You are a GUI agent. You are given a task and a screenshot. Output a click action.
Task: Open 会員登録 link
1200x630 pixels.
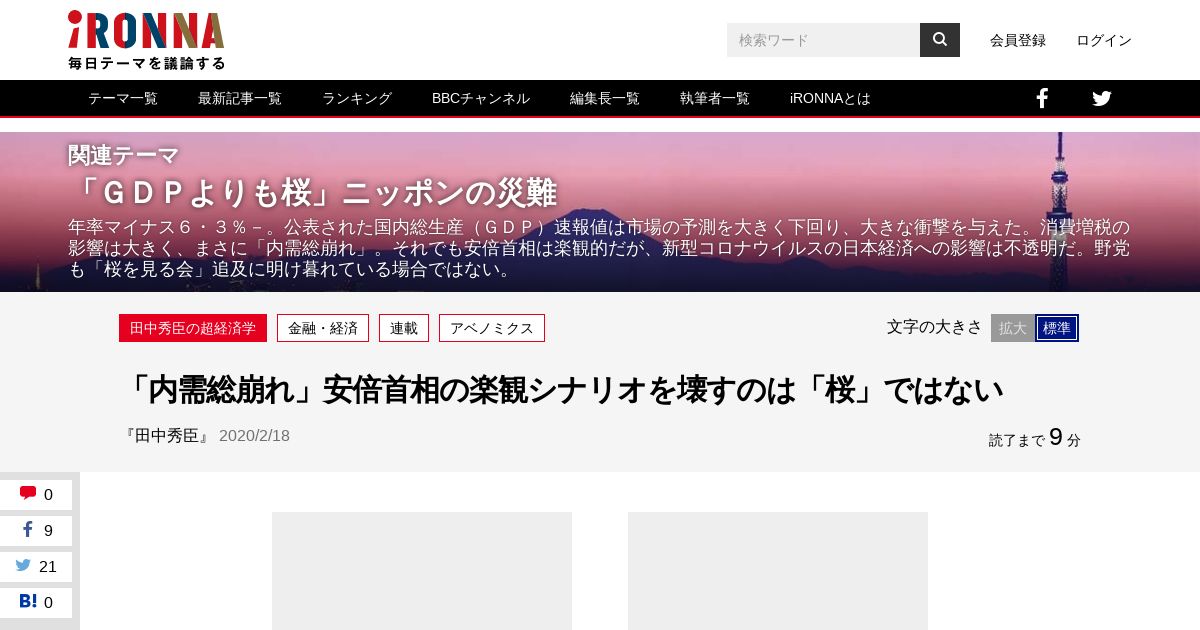click(x=1018, y=40)
